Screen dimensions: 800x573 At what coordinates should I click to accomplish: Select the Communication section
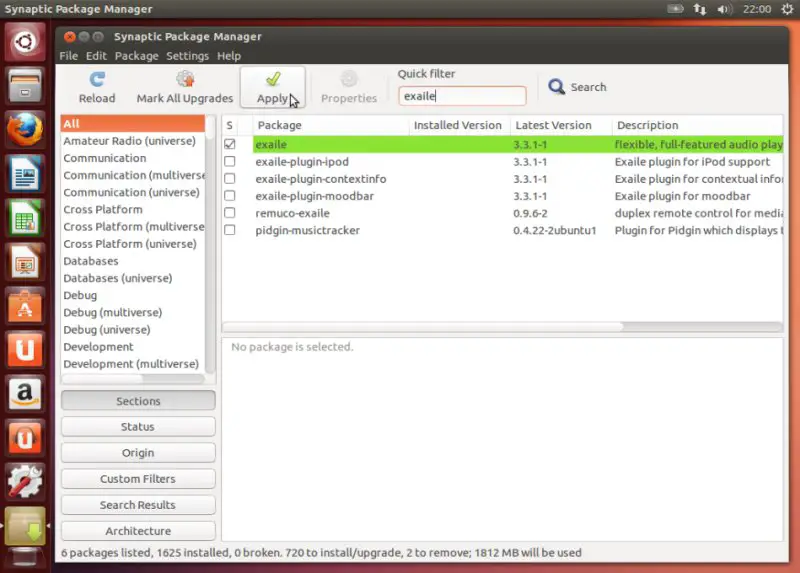pyautogui.click(x=133, y=158)
